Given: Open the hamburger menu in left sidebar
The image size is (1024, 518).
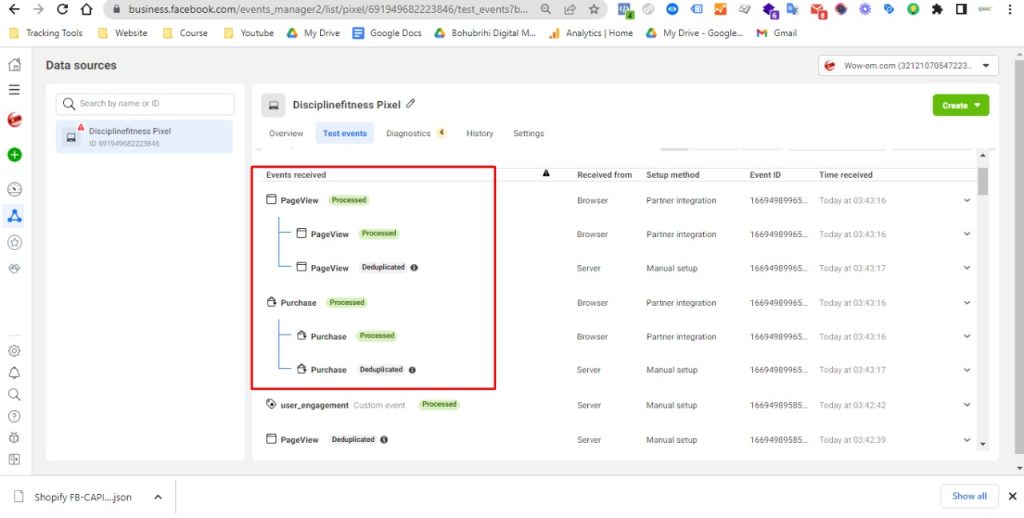Looking at the screenshot, I should [x=14, y=90].
